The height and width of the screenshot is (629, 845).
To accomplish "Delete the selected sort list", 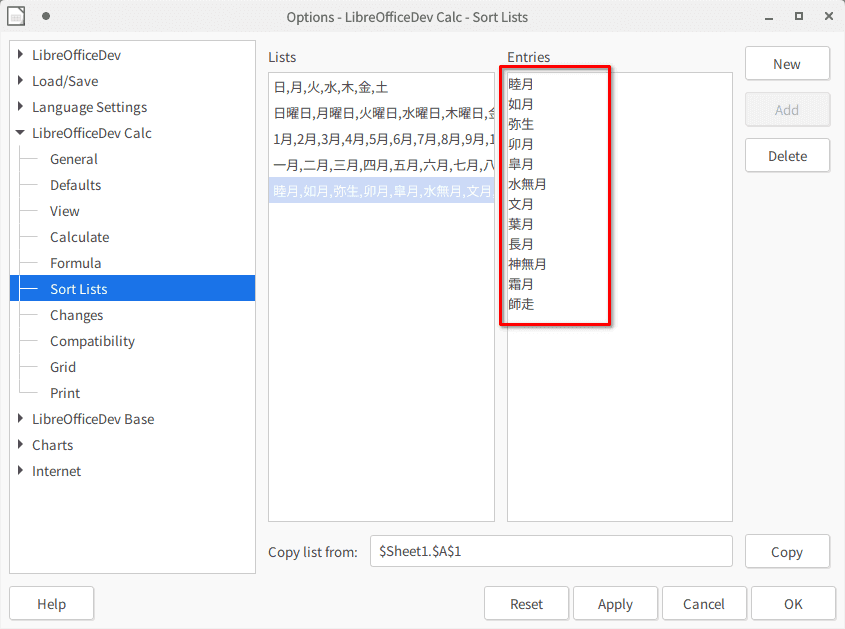I will click(787, 155).
